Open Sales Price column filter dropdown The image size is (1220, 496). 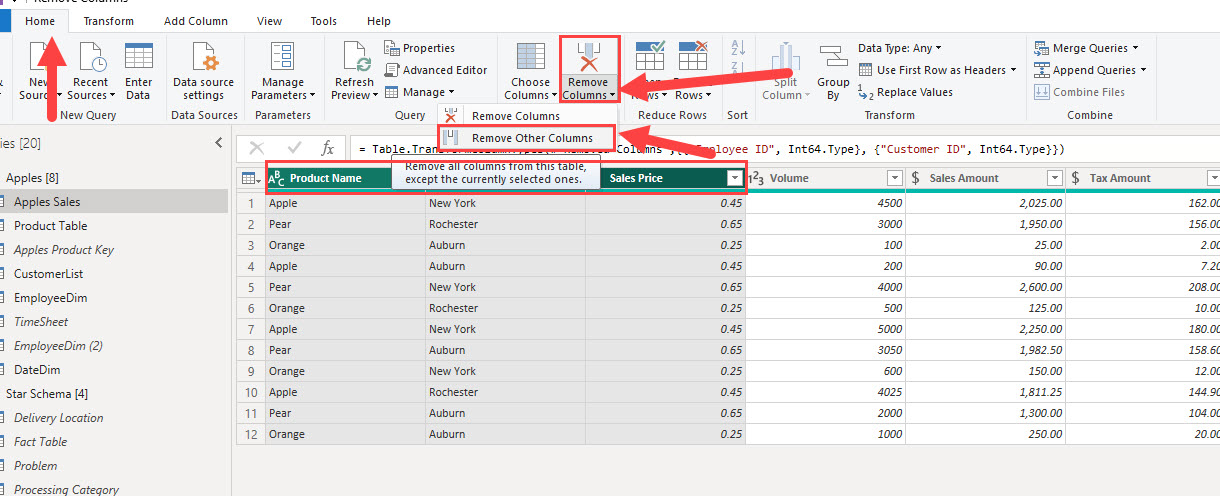[735, 178]
